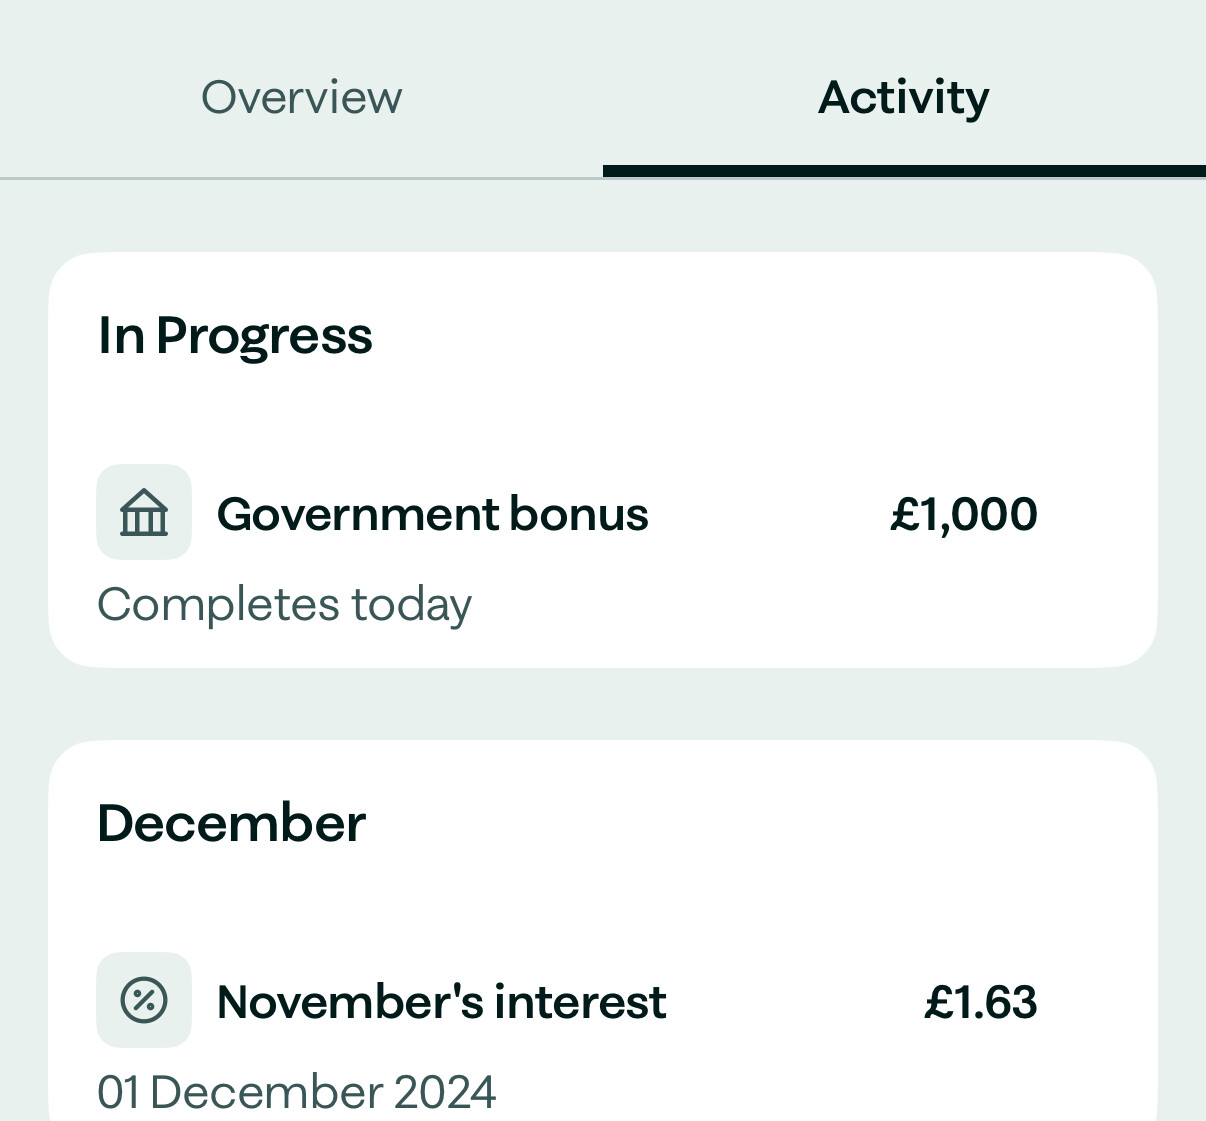Click the 'December' section heading

click(x=231, y=823)
